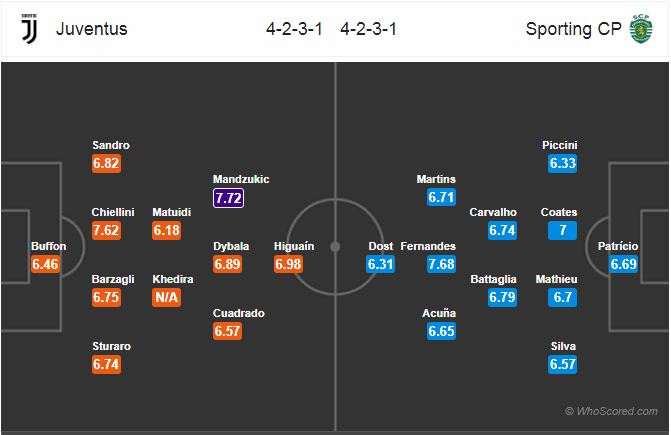Click the Juventus club crest logo
This screenshot has width=671, height=435.
[30, 29]
